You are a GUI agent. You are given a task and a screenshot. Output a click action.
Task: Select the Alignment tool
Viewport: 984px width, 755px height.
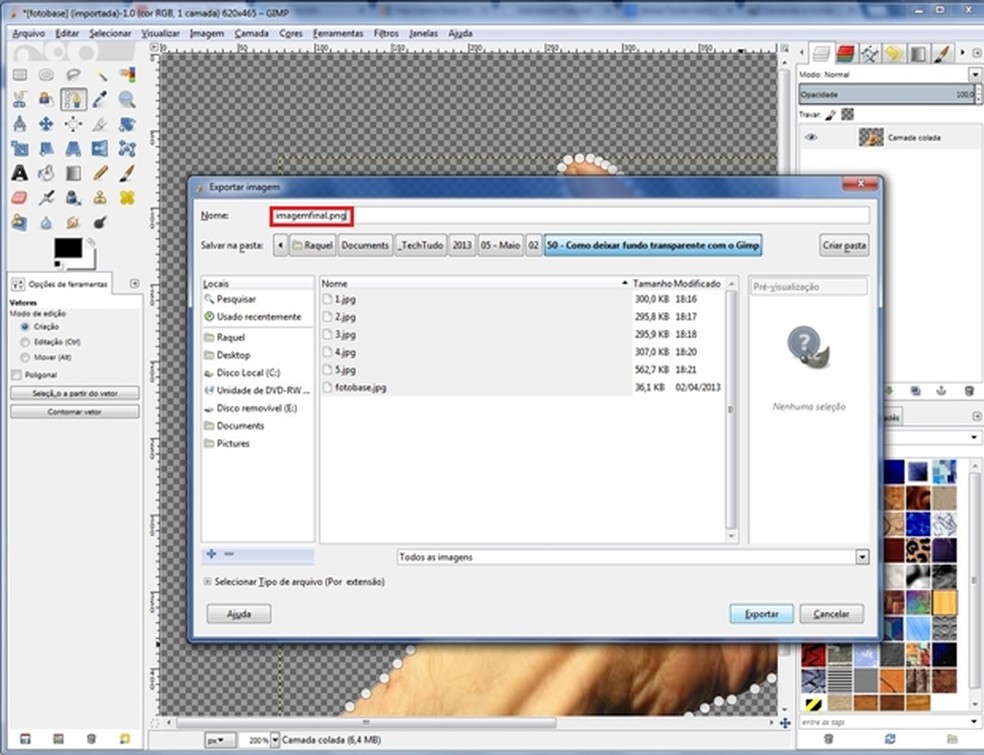(73, 124)
